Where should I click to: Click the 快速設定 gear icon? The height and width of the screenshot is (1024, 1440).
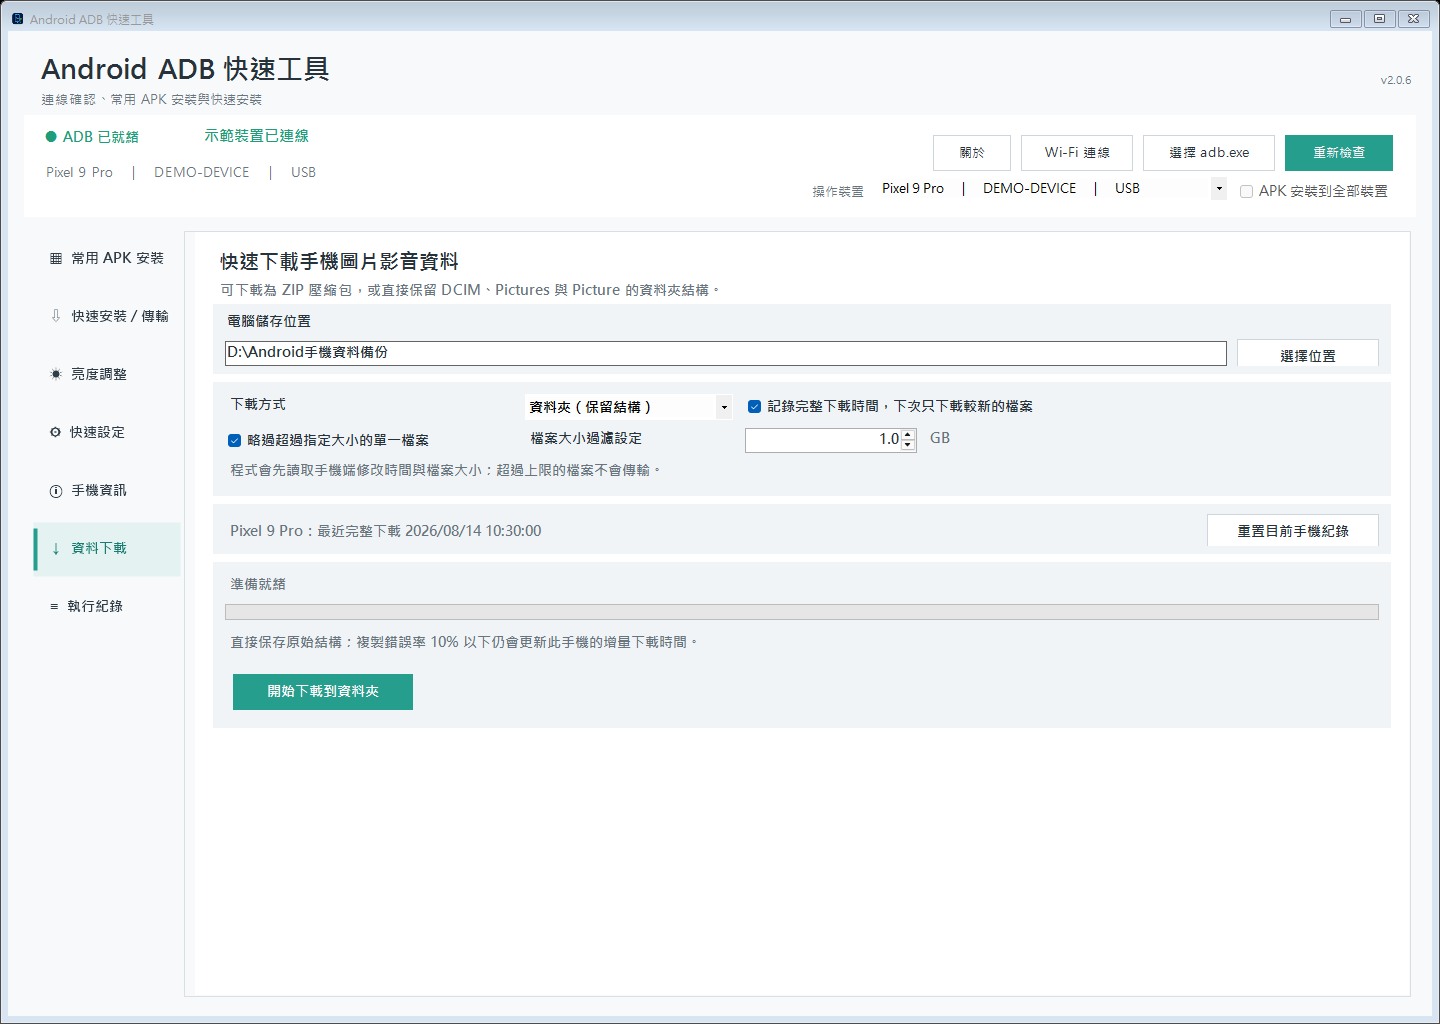click(55, 432)
